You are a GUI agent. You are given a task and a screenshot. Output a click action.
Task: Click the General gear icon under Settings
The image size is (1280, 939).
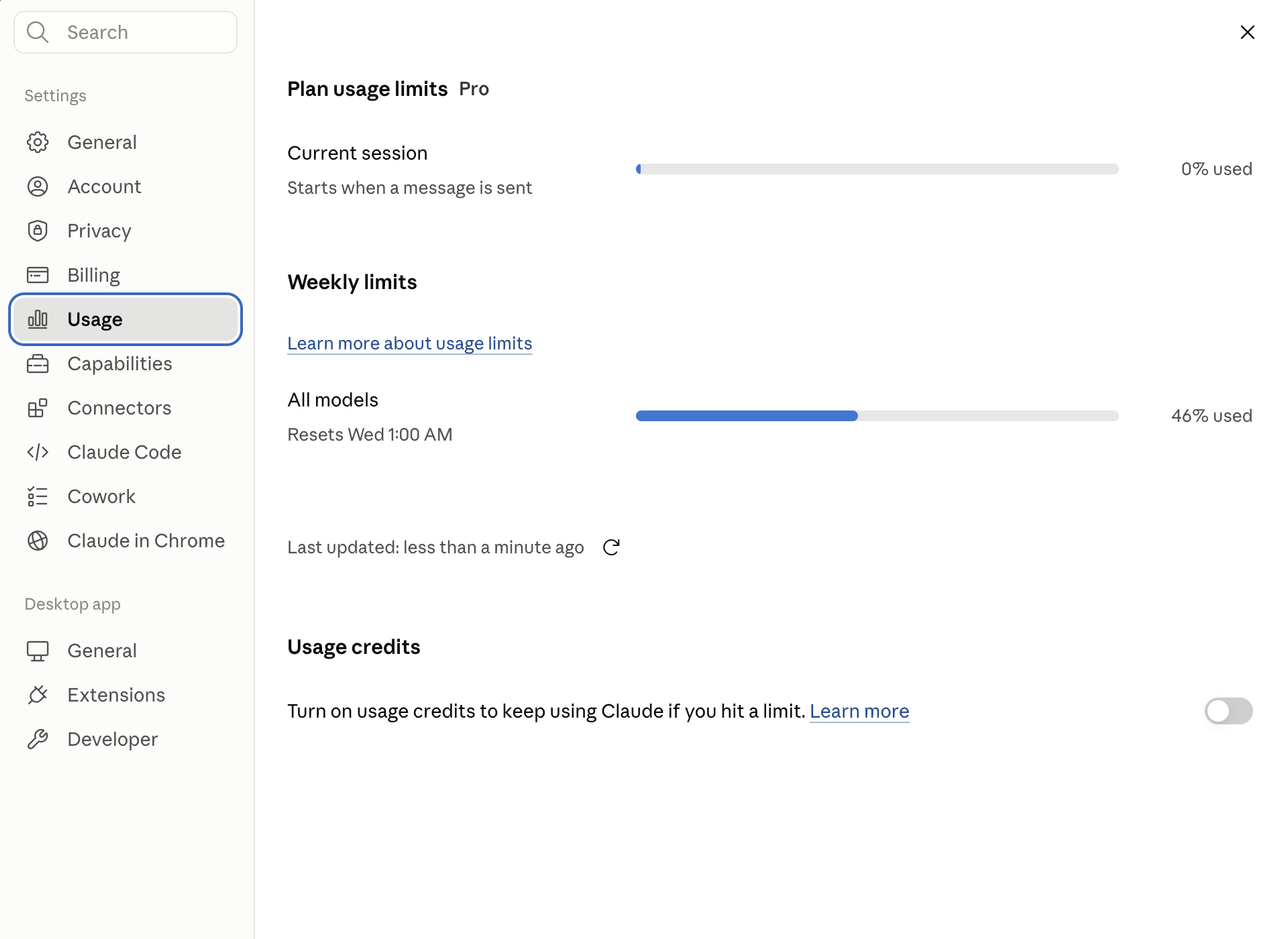click(x=38, y=142)
